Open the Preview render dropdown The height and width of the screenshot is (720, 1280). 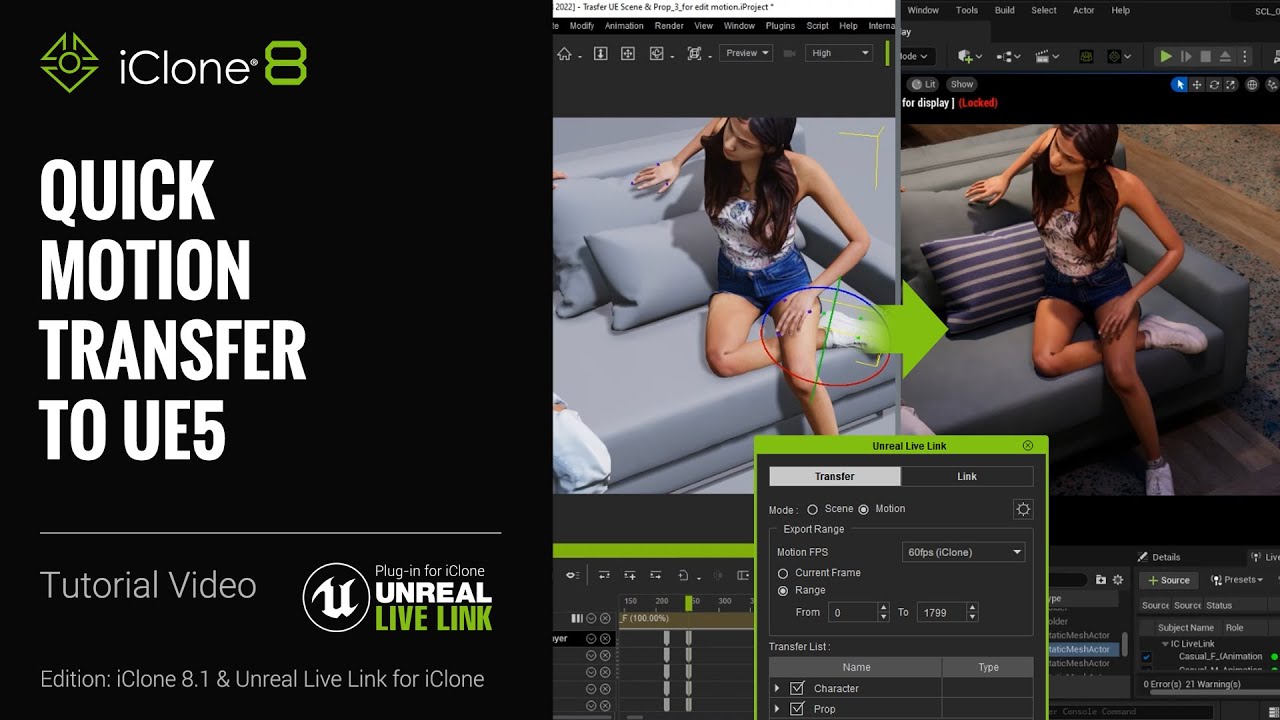click(x=746, y=53)
